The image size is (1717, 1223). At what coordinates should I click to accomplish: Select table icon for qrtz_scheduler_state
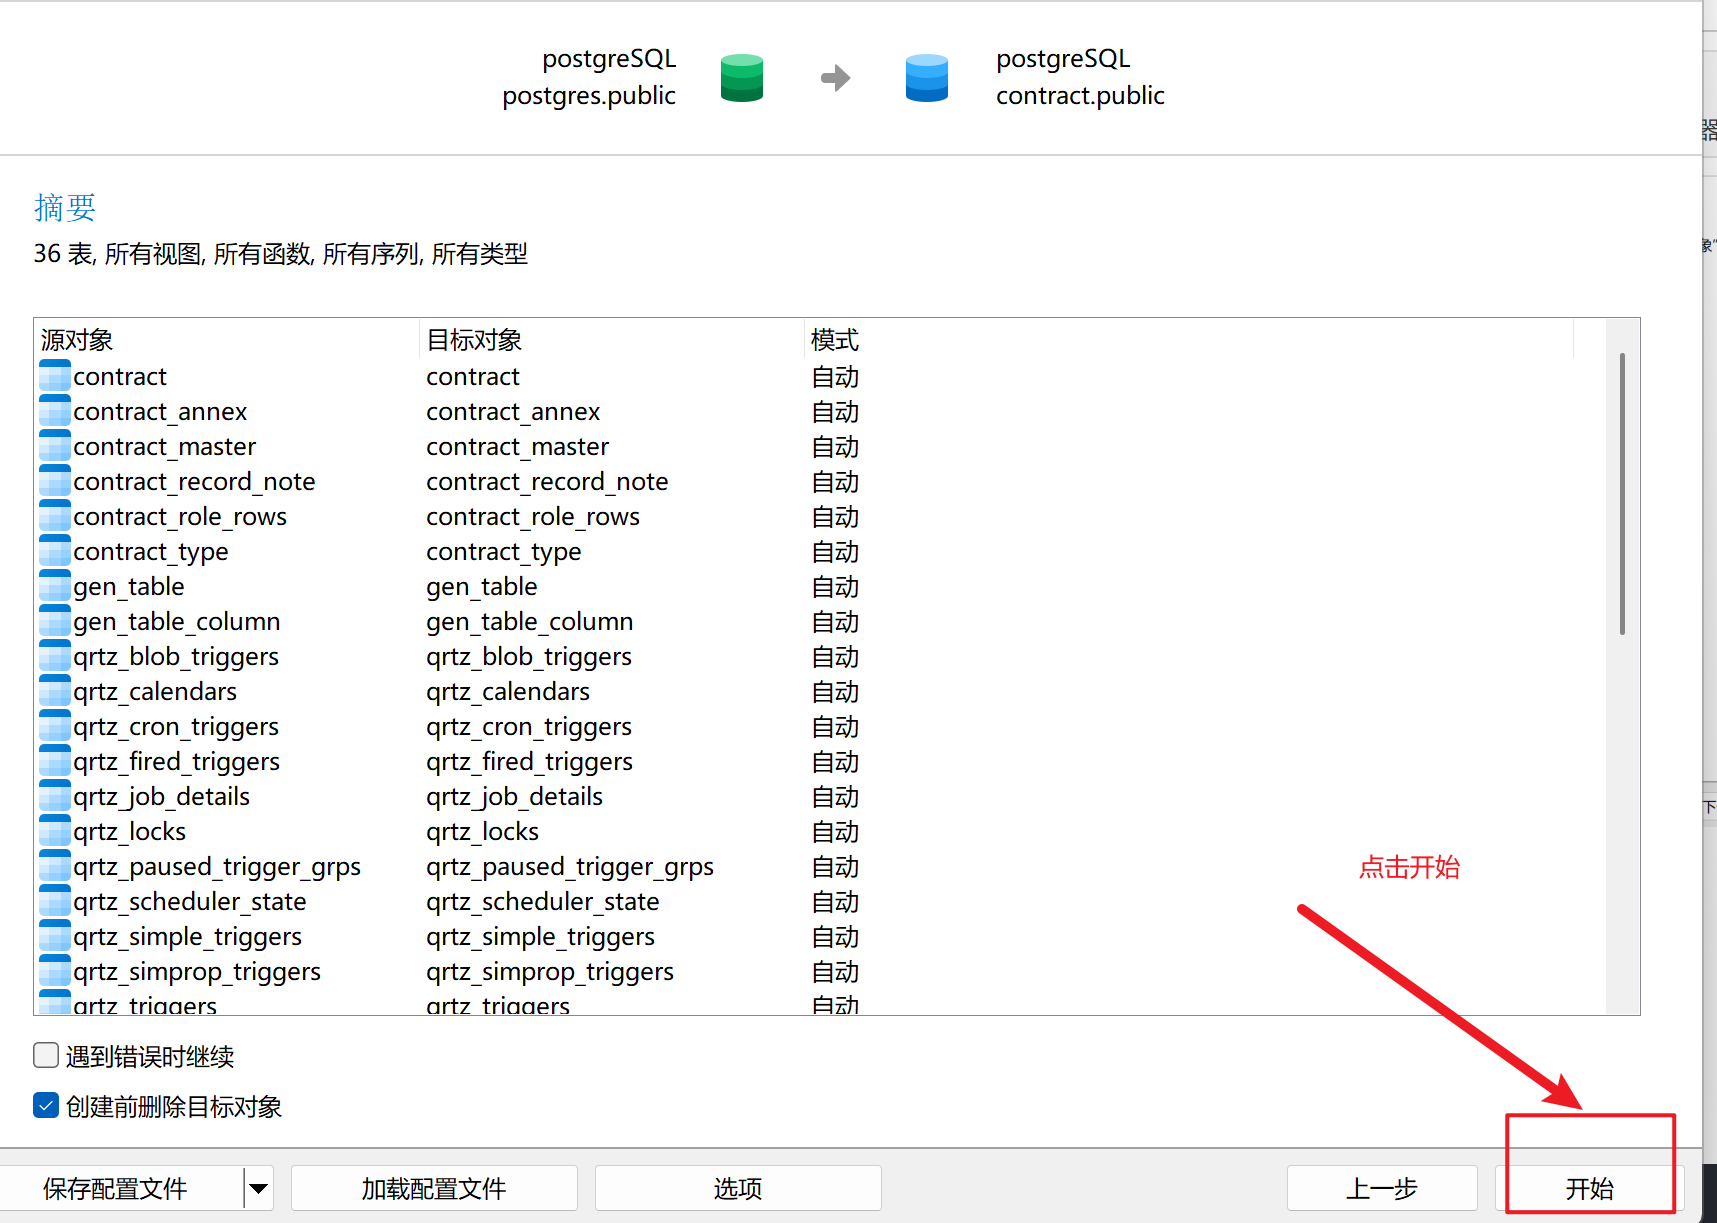coord(55,902)
